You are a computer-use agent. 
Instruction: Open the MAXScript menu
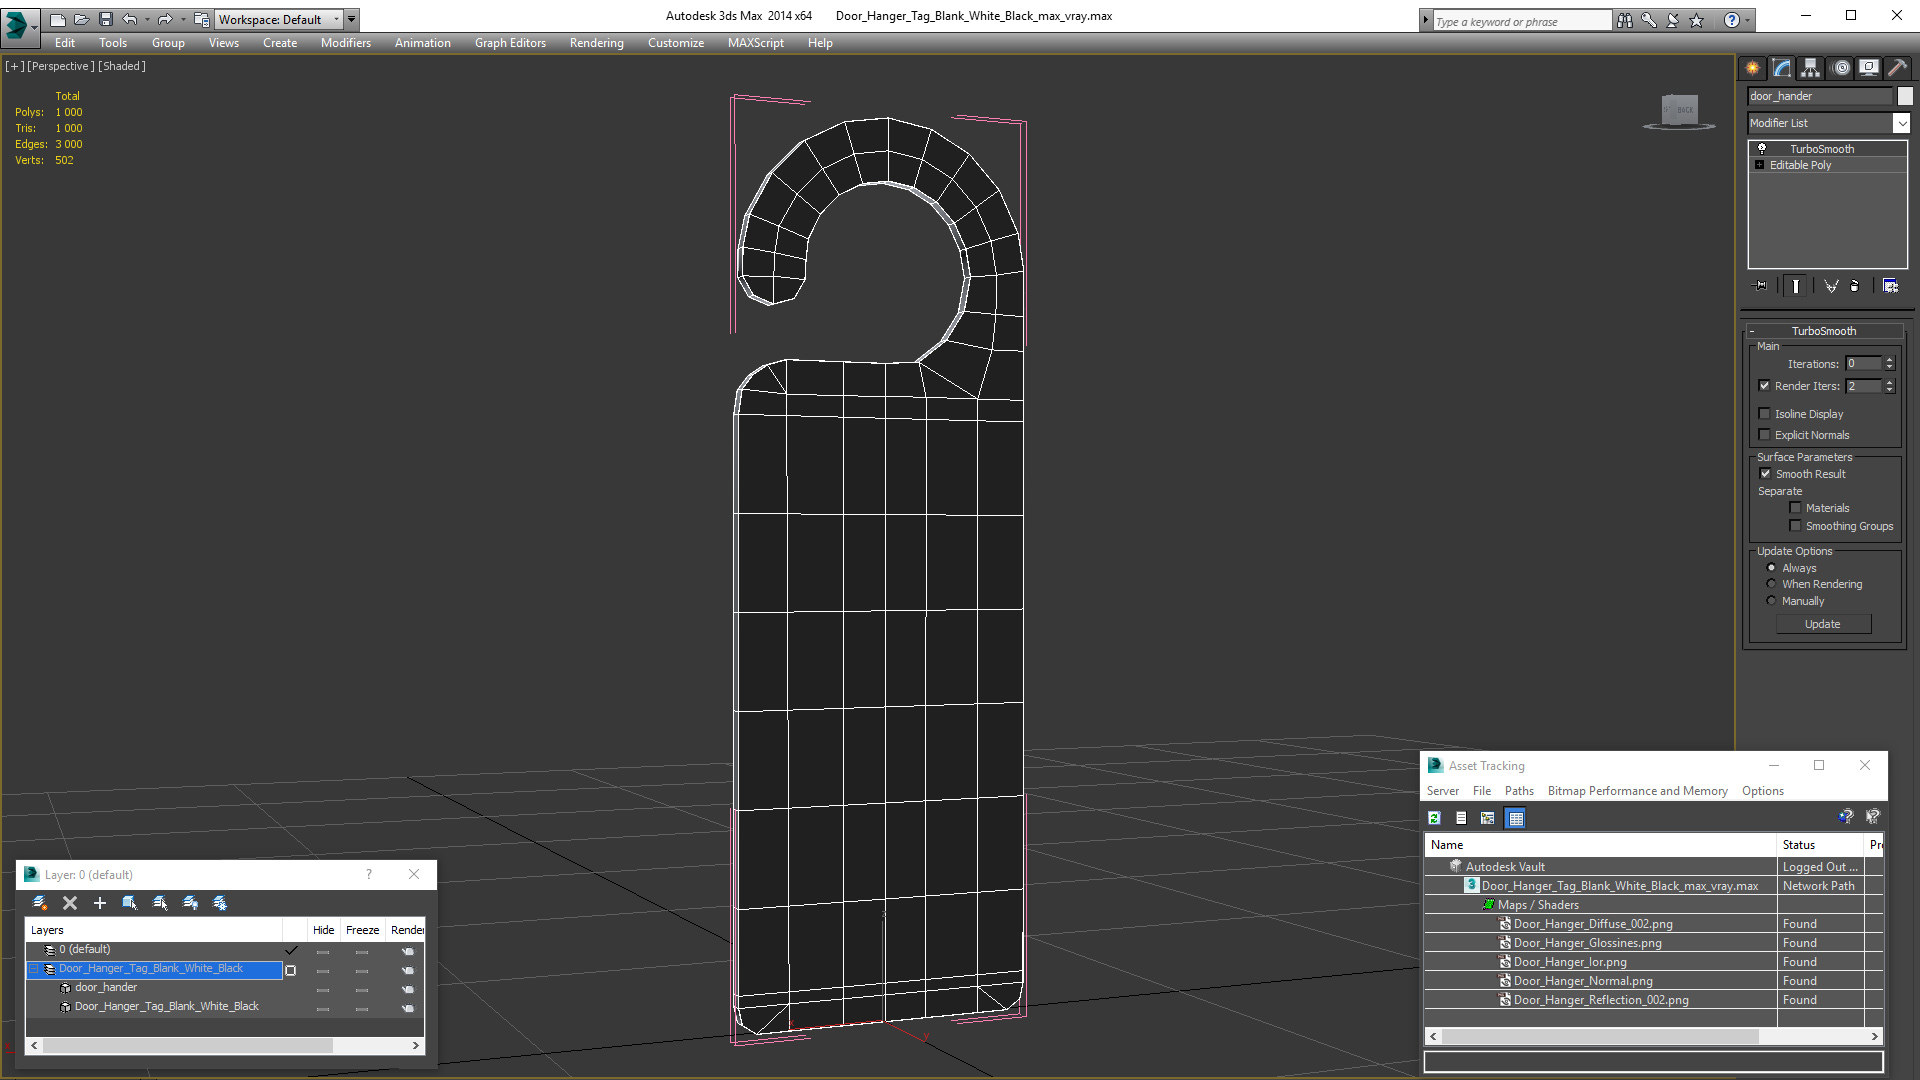point(755,43)
